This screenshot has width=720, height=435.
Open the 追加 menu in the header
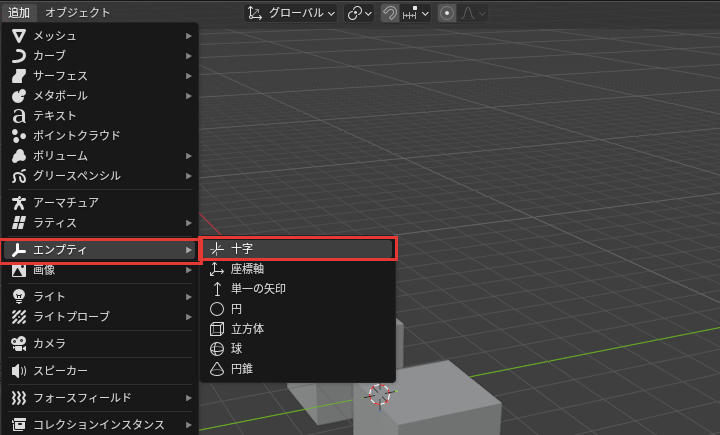[19, 12]
